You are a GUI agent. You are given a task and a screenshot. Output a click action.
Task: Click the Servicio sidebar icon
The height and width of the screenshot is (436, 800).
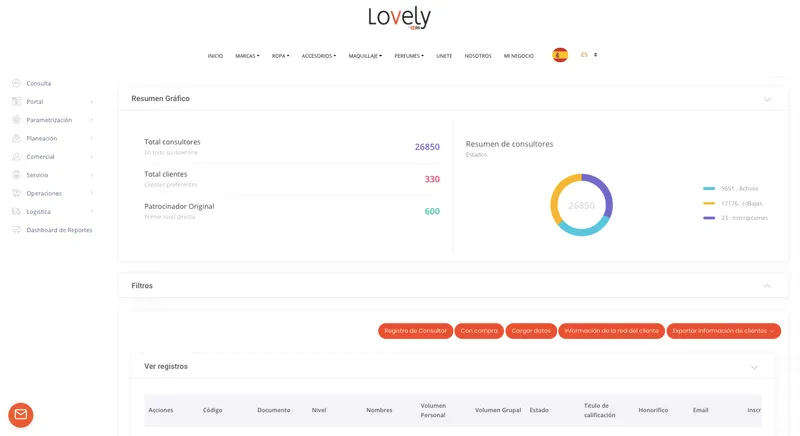[x=16, y=175]
